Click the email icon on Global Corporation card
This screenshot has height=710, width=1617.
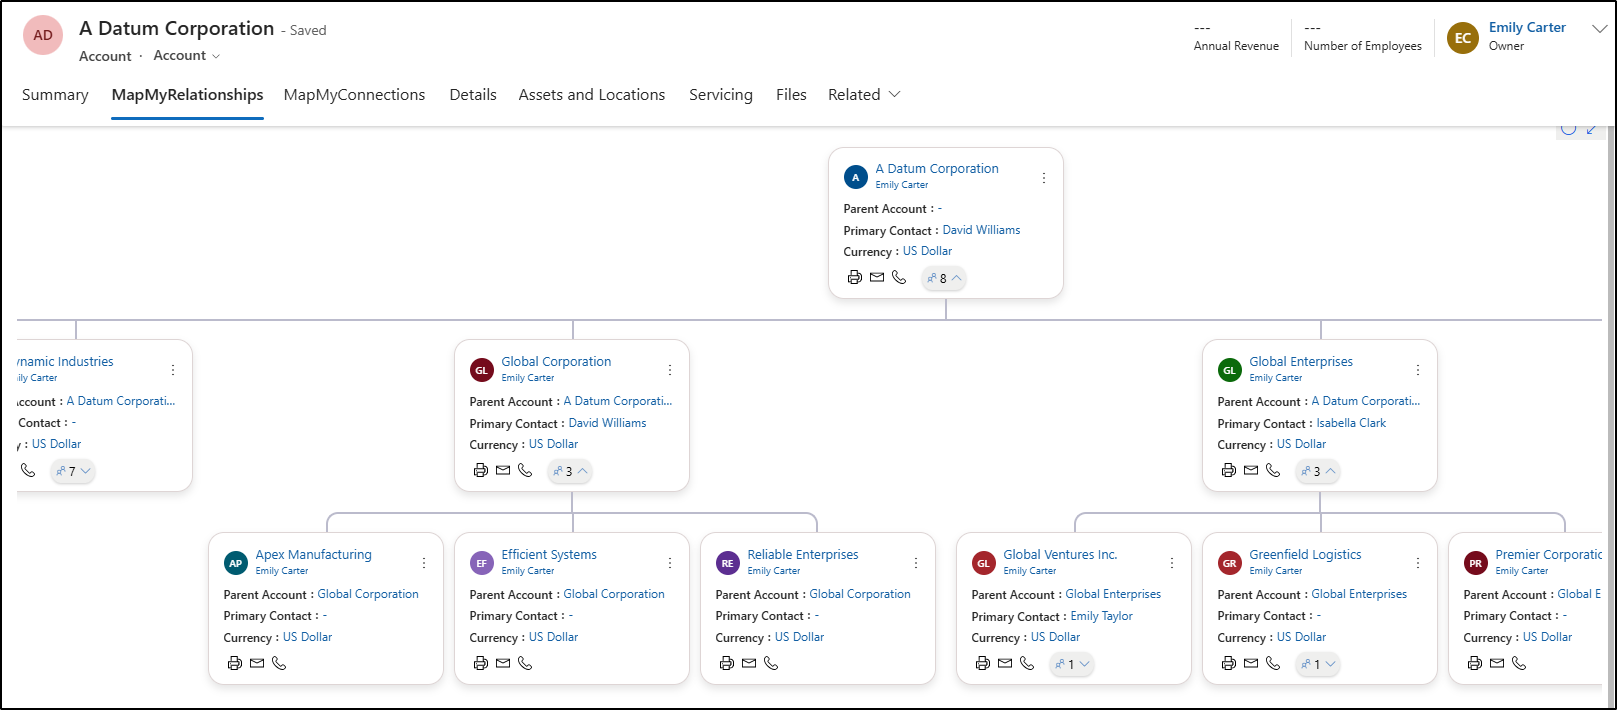(x=503, y=470)
